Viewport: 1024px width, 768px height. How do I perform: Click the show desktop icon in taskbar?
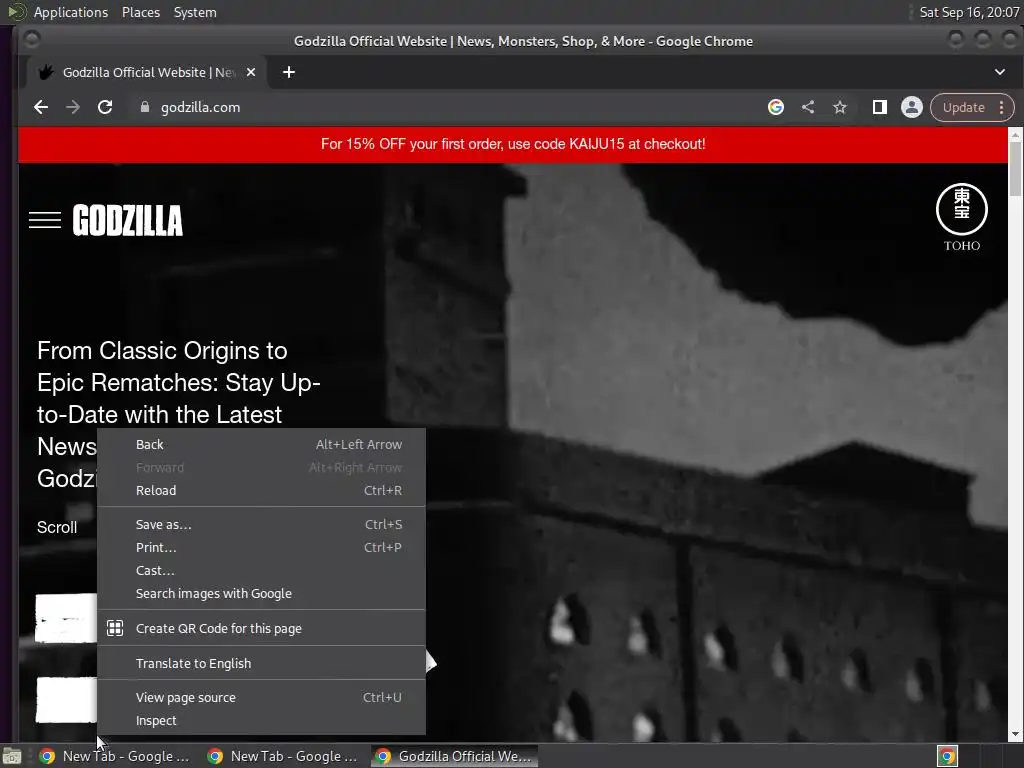(x=12, y=756)
